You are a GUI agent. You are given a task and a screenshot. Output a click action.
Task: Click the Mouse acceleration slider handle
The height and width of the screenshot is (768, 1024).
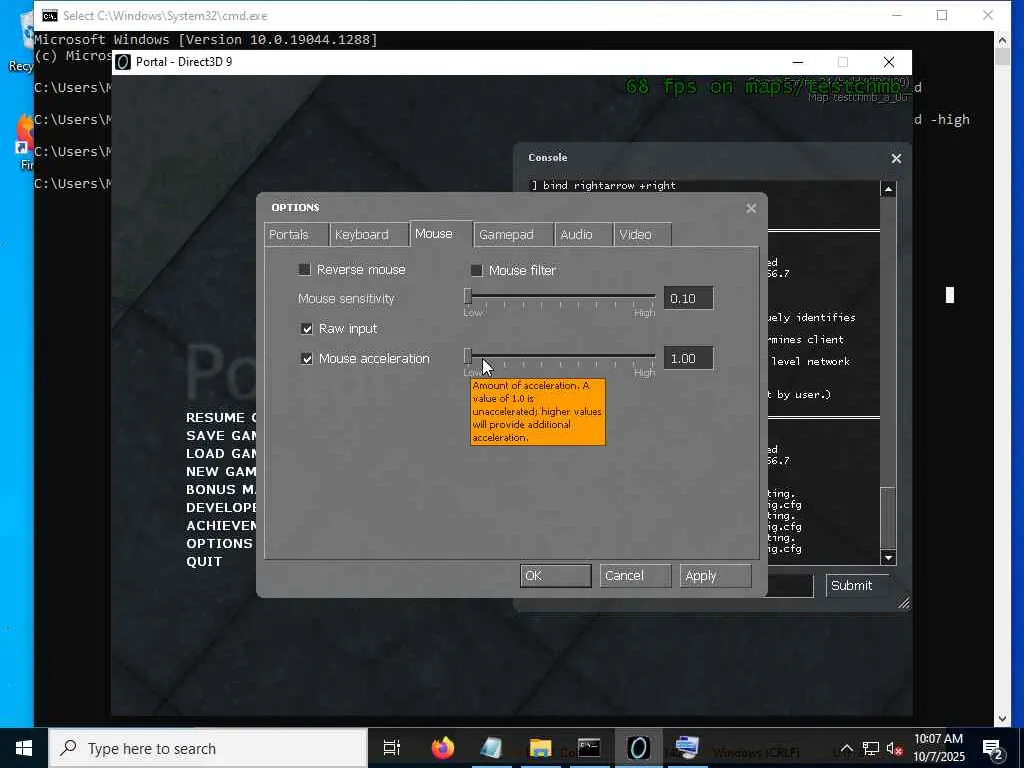point(468,357)
